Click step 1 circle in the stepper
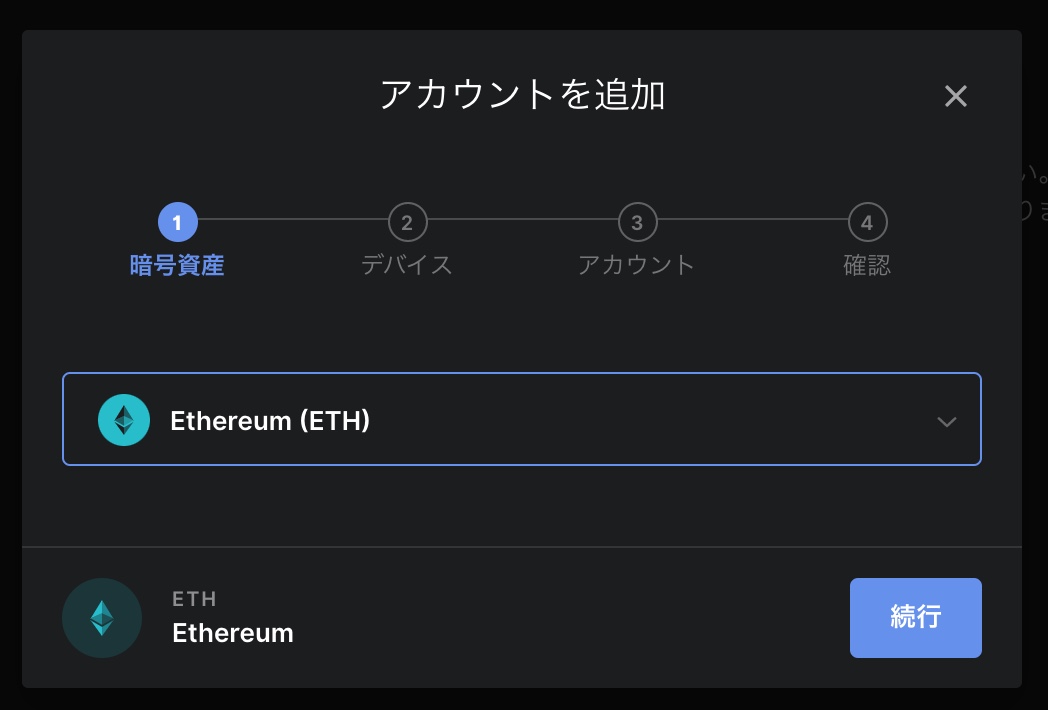The width and height of the screenshot is (1048, 710). 177,222
